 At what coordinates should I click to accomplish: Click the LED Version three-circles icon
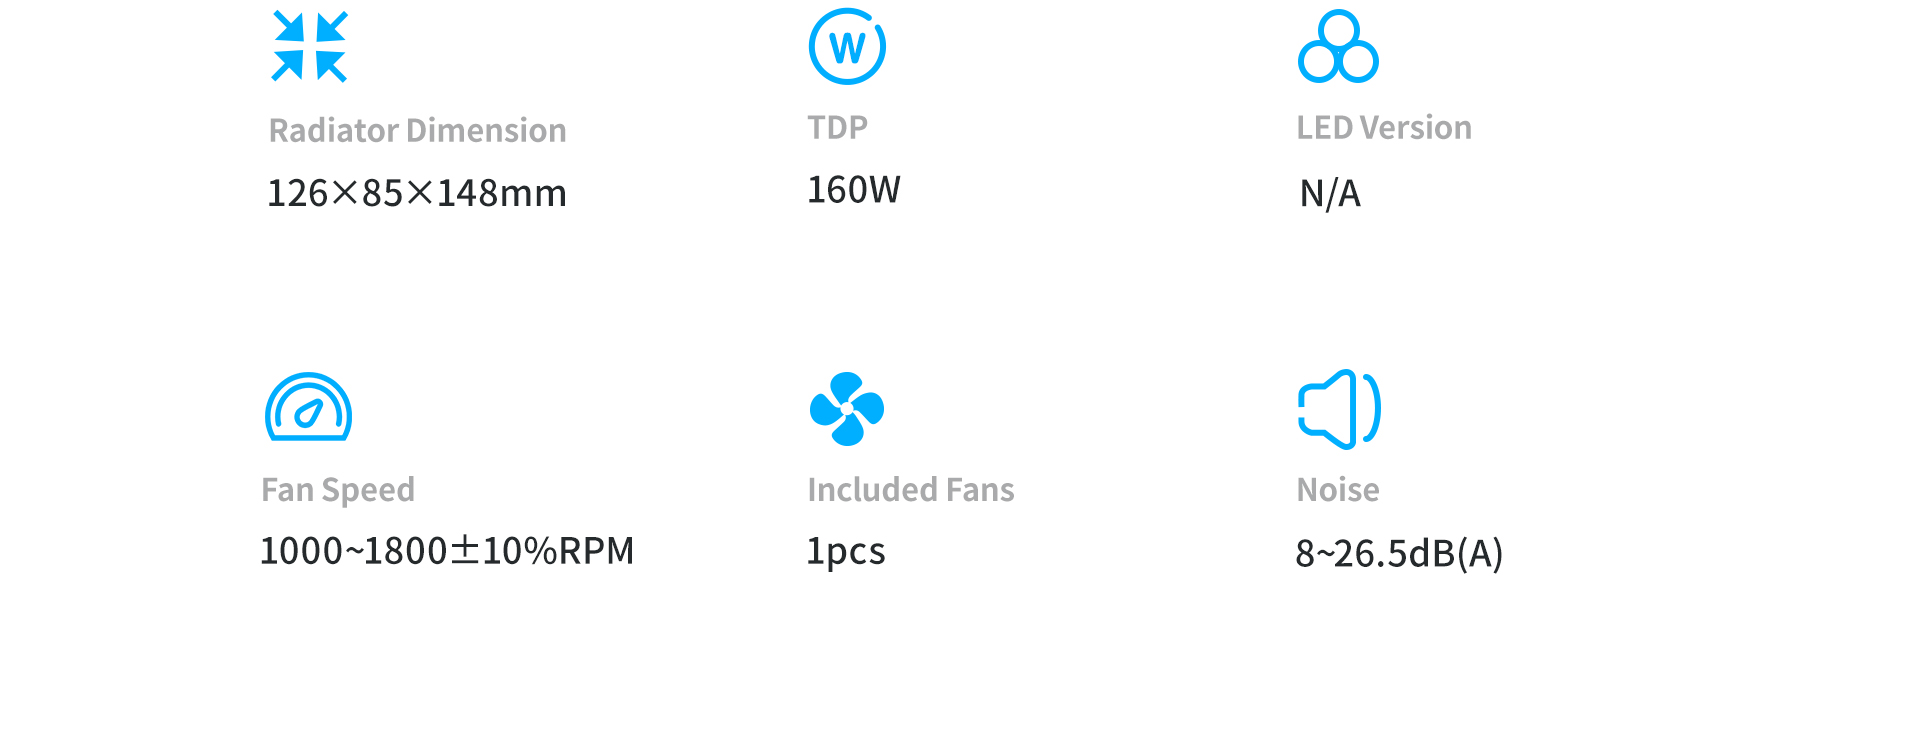(x=1338, y=46)
